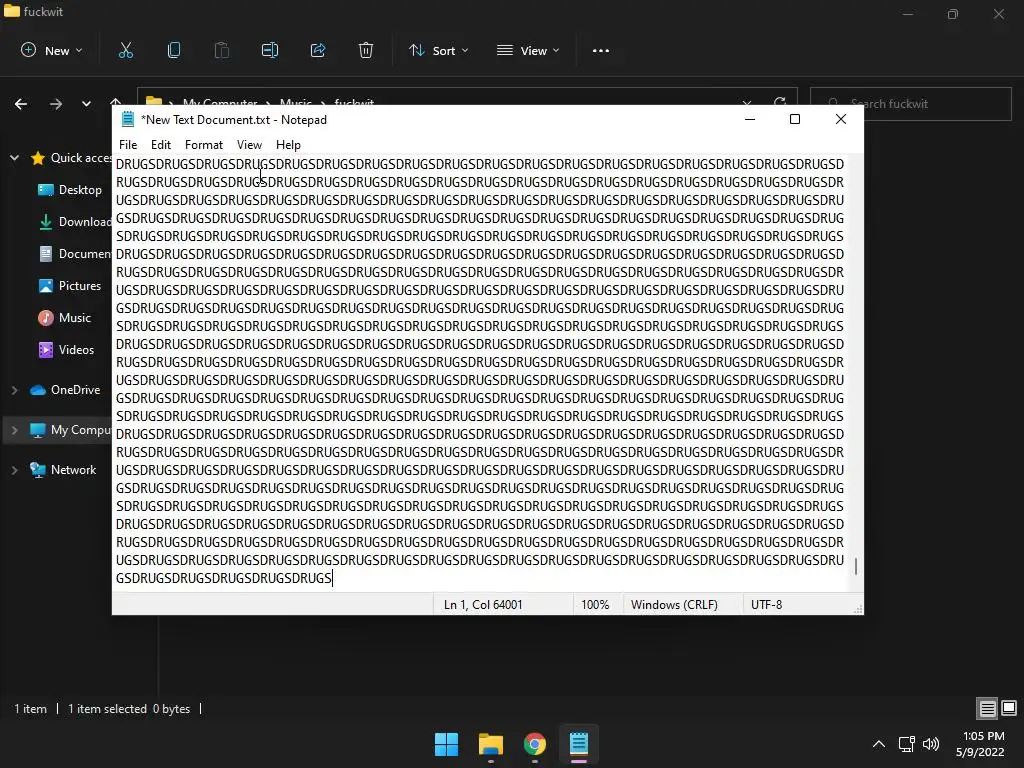Click the Notepad vertical scrollbar thumb
This screenshot has height=768, width=1024.
coord(856,566)
